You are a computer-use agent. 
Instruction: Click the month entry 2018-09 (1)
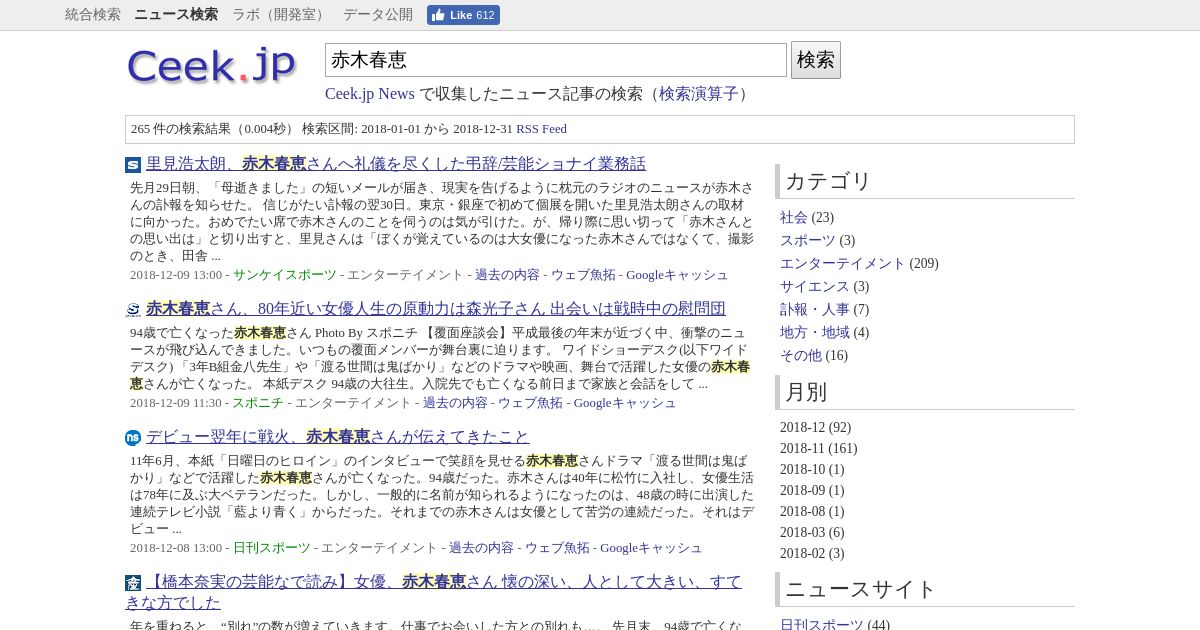(812, 490)
